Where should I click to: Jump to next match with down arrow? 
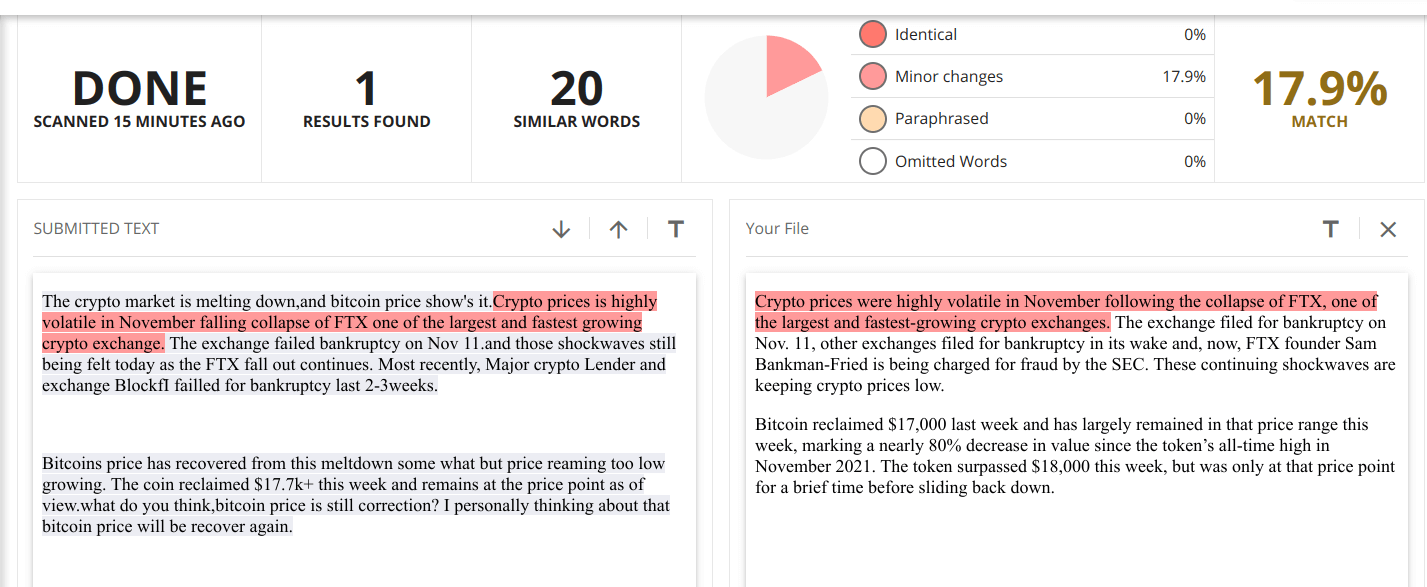(x=561, y=229)
